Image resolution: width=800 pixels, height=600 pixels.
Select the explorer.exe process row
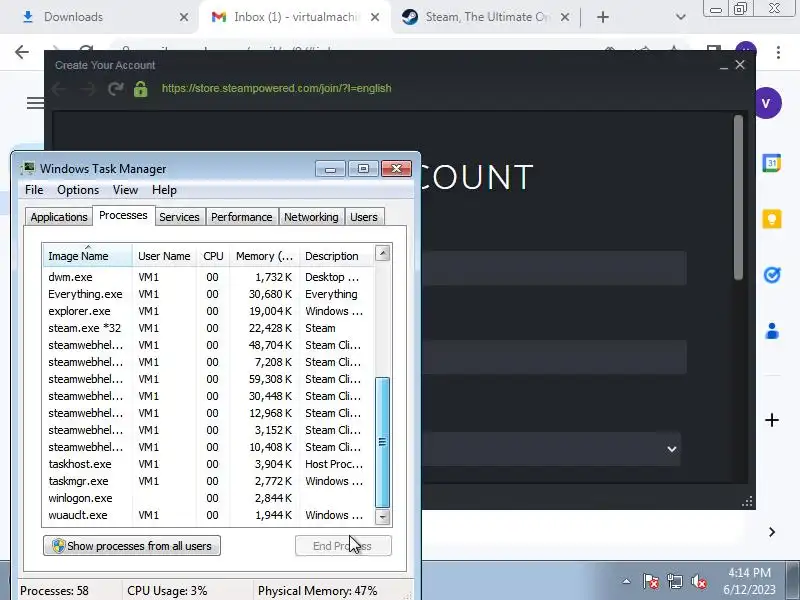point(208,311)
